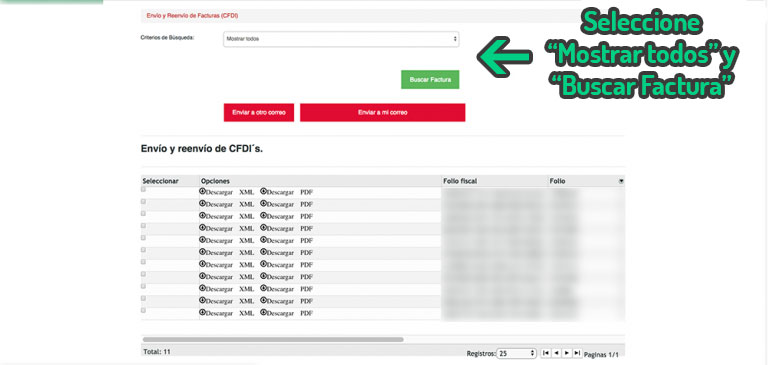This screenshot has height=365, width=768.
Task: Mark the tenth invoice row checkbox
Action: tap(144, 298)
